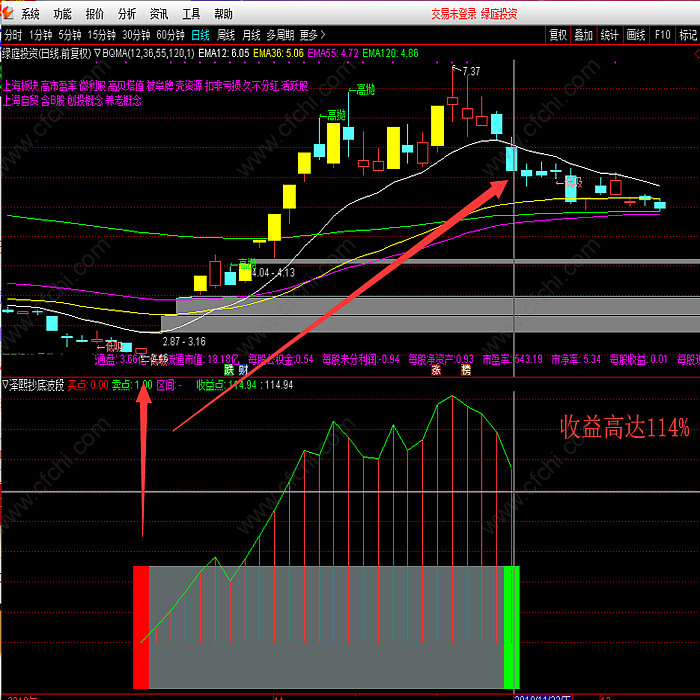Viewport: 700px width, 700px height.
Task: Click the 画线 button
Action: [x=636, y=35]
